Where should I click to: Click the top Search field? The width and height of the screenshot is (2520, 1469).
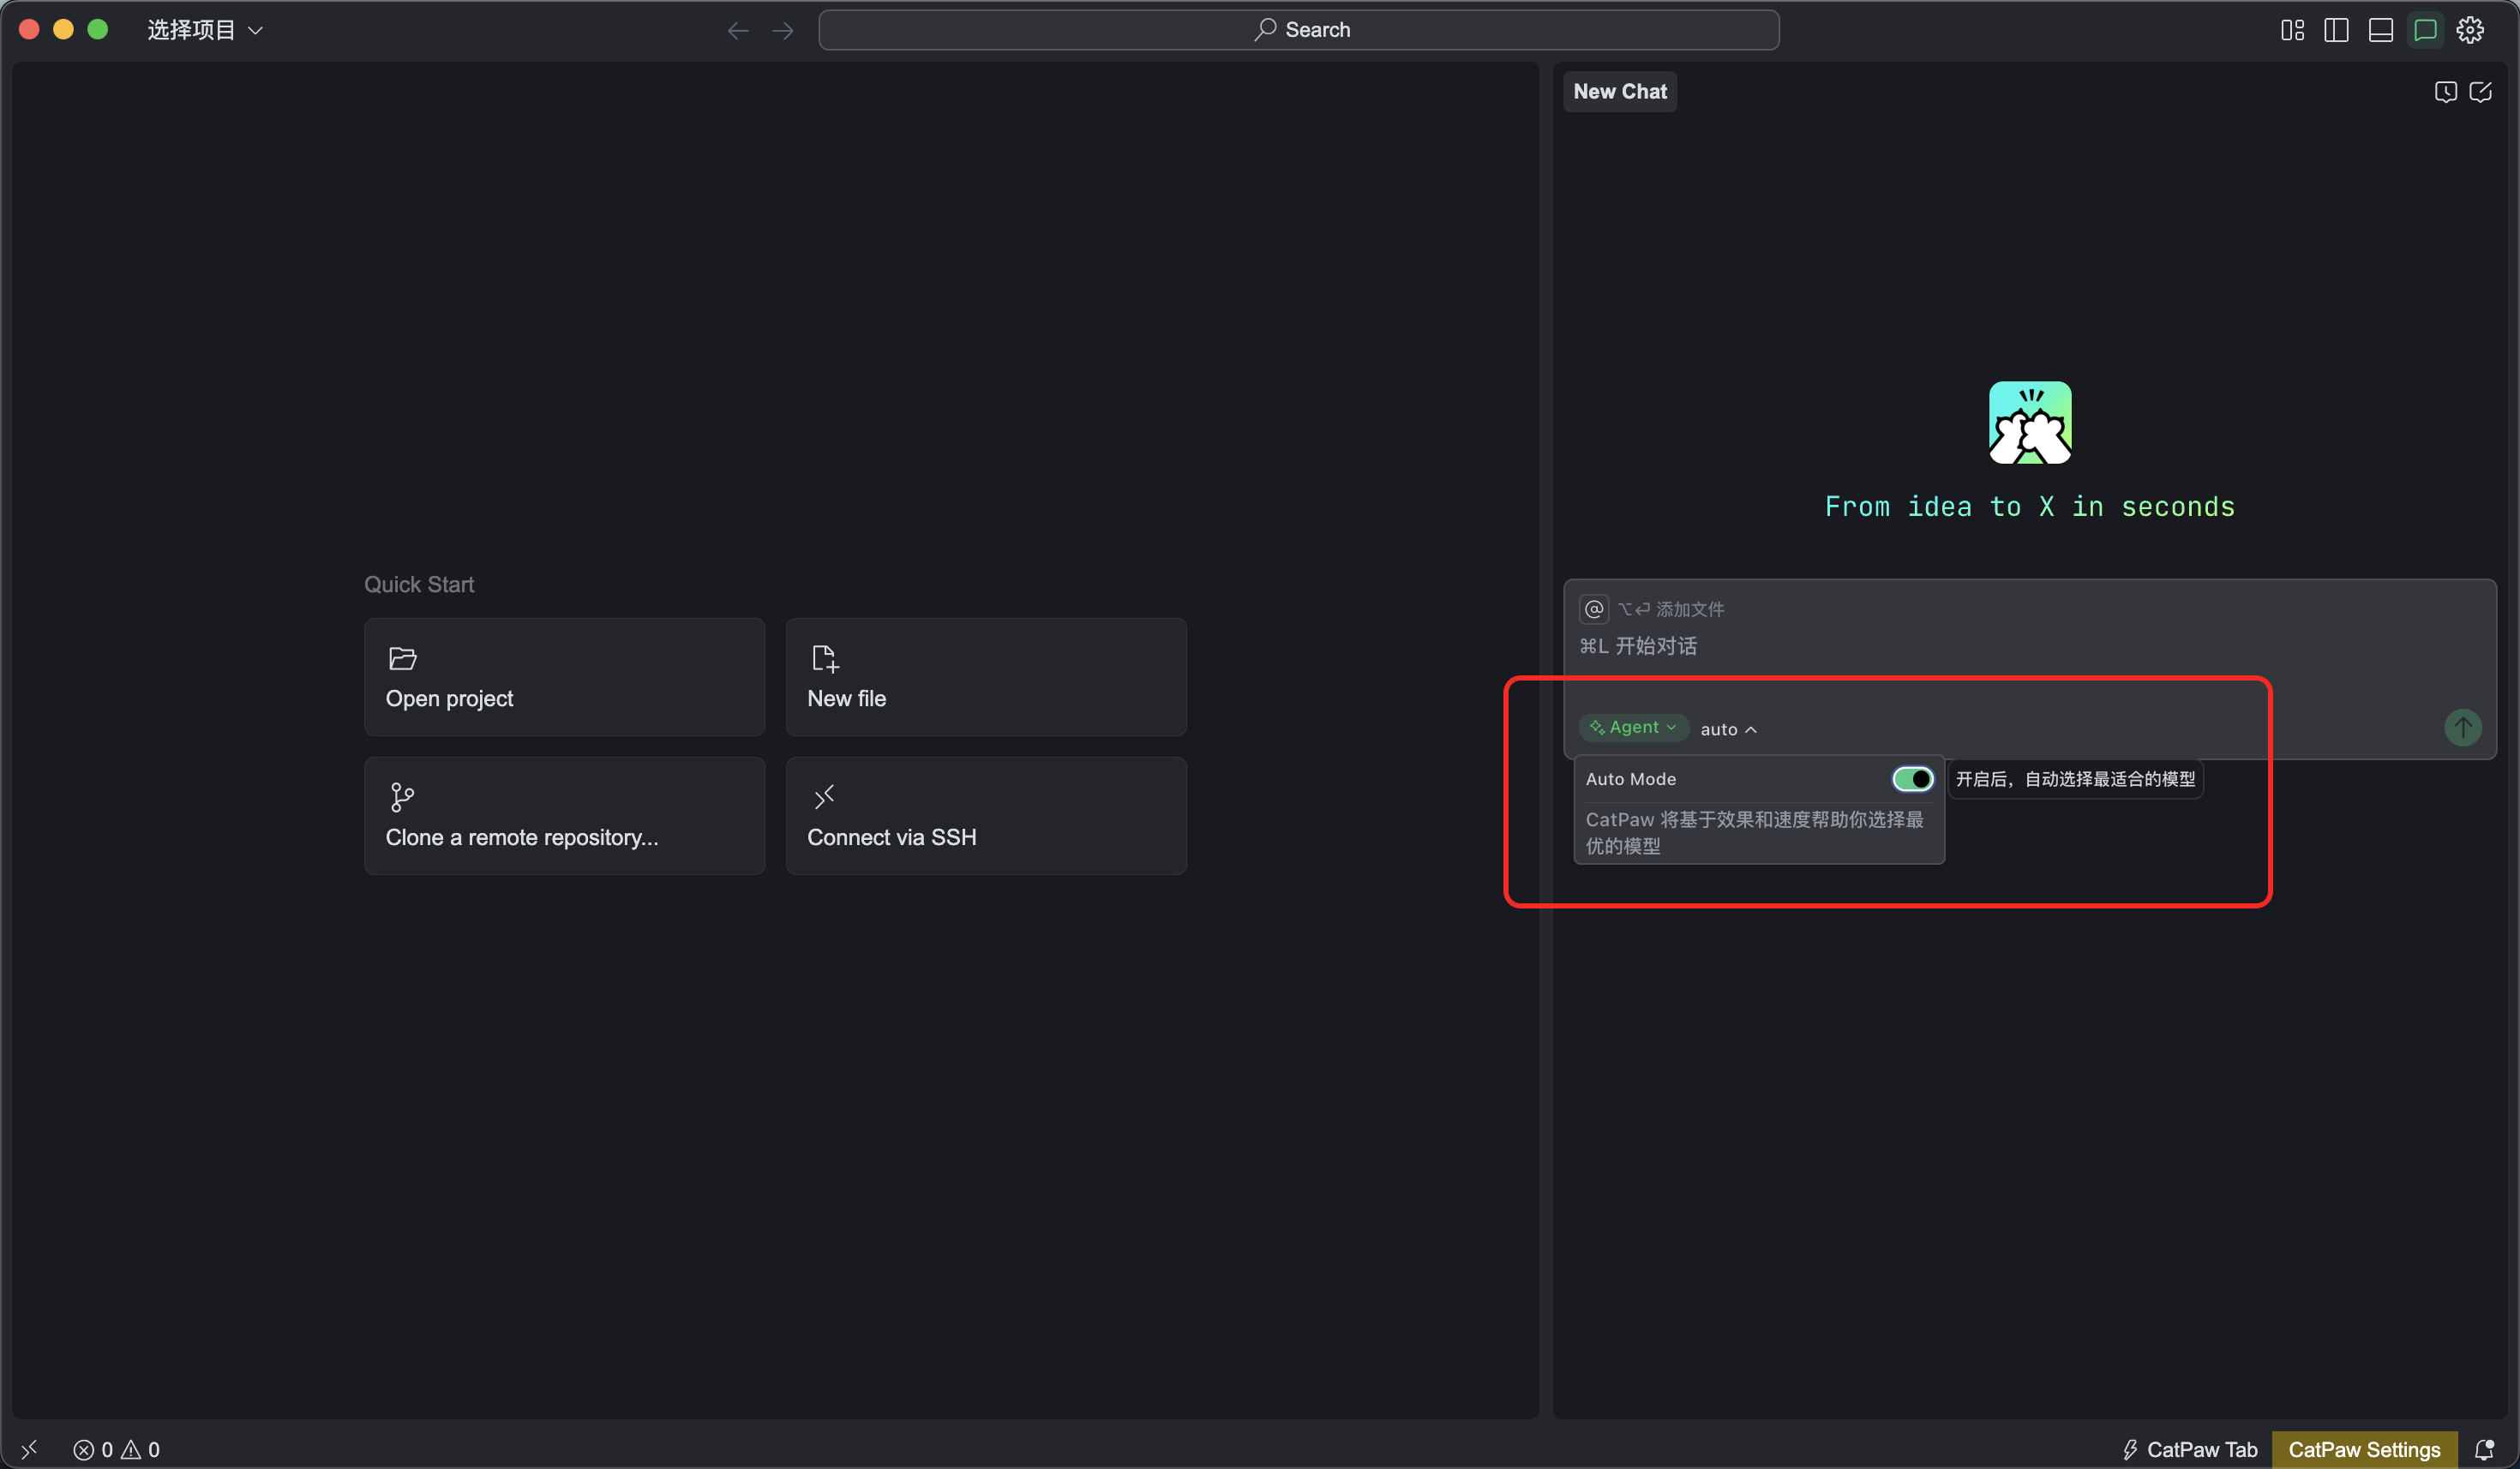coord(1298,30)
